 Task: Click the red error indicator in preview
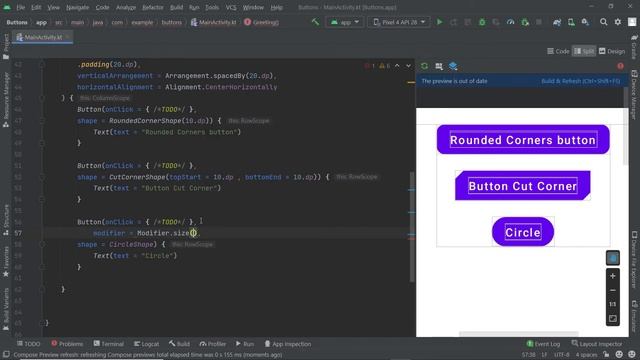click(x=620, y=66)
